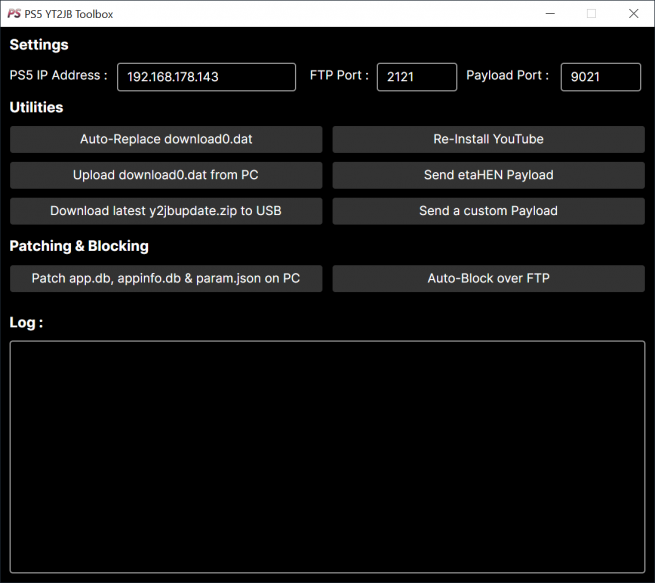Image resolution: width=655 pixels, height=583 pixels.
Task: Click inside the FTP Port field
Action: pyautogui.click(x=416, y=77)
